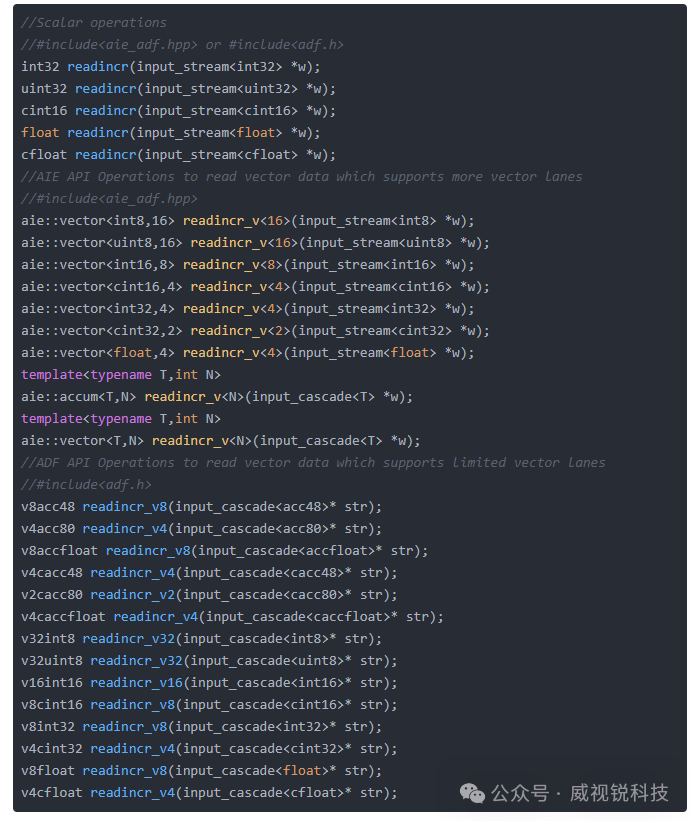Click readincr_v<16> for the int8 stream
Viewport: 691px width, 821px height.
click(237, 220)
